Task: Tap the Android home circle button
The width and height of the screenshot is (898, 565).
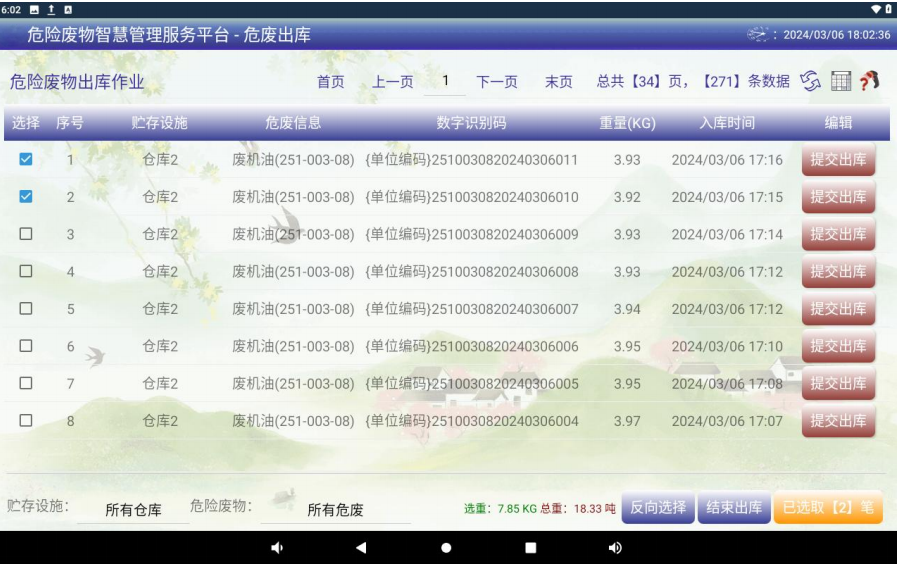Action: pyautogui.click(x=446, y=548)
